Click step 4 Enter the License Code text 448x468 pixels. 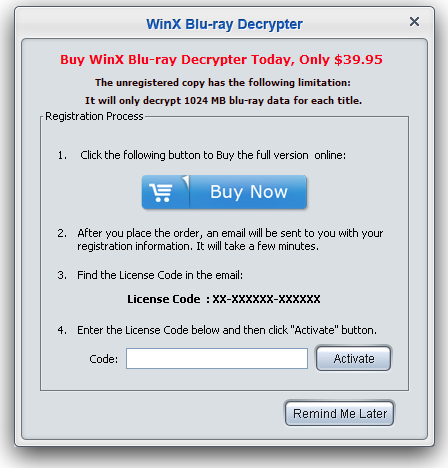point(227,330)
